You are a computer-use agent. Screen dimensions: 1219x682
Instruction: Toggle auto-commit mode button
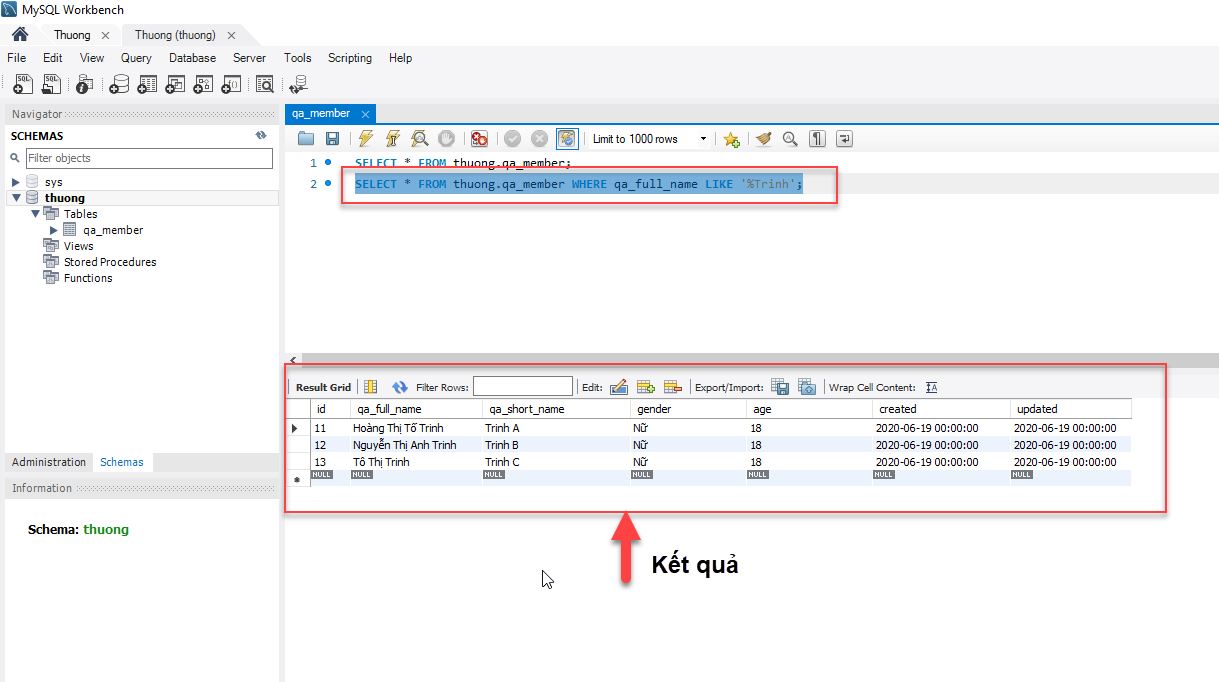[567, 139]
